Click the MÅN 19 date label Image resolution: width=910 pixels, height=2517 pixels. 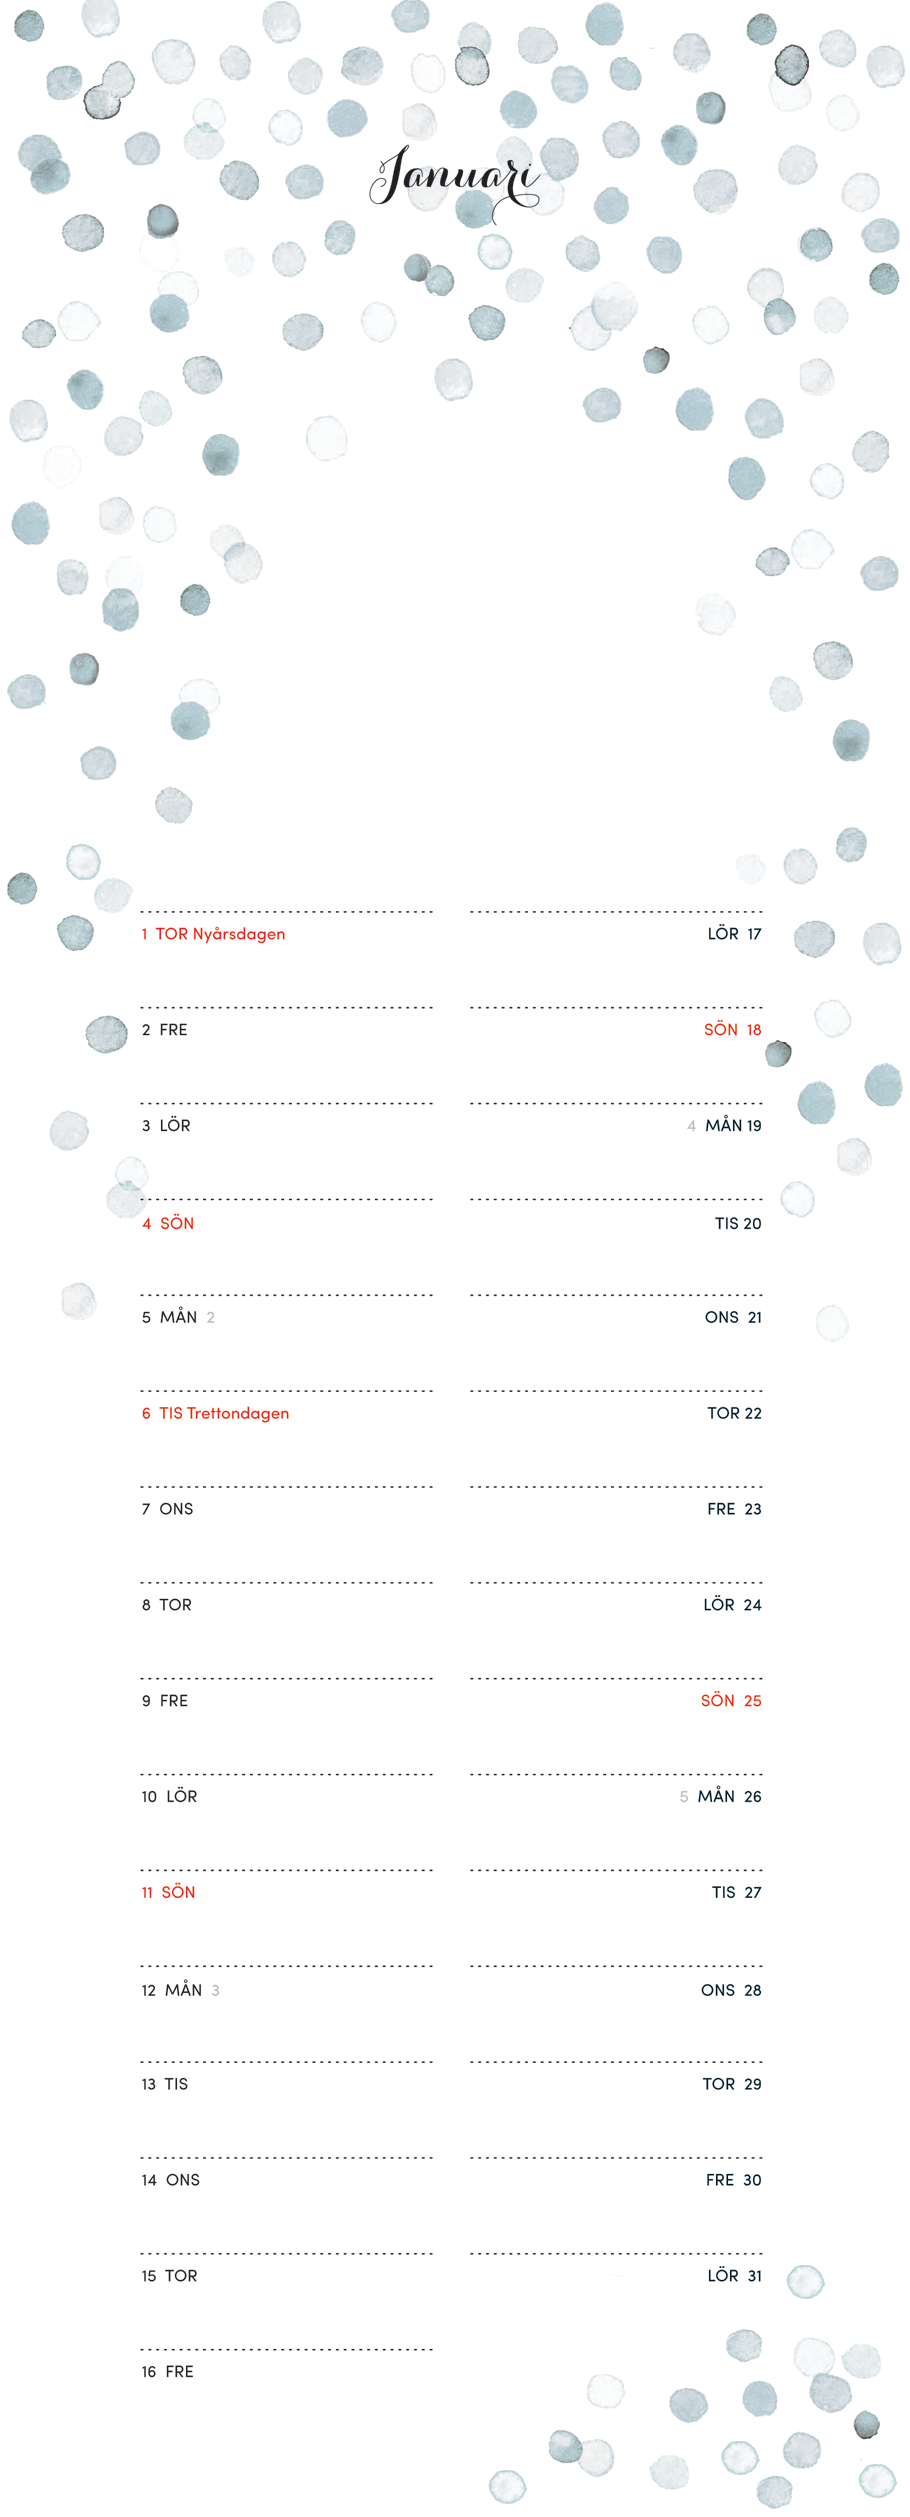coord(733,1126)
